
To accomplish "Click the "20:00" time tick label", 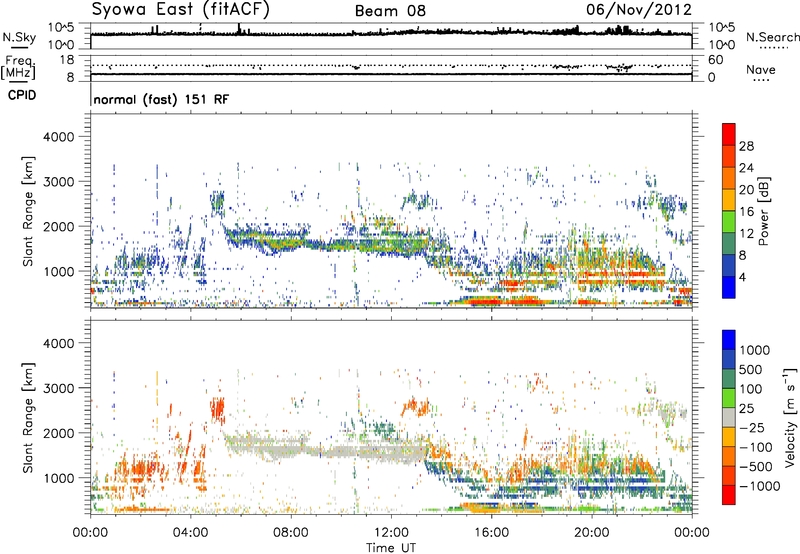I will (592, 533).
